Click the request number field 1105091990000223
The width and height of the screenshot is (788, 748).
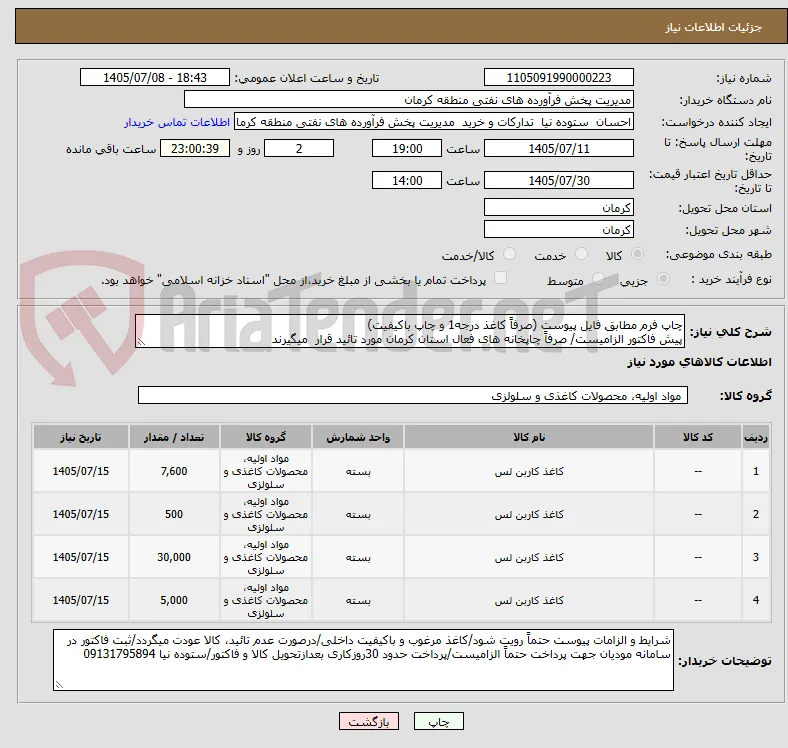(558, 77)
